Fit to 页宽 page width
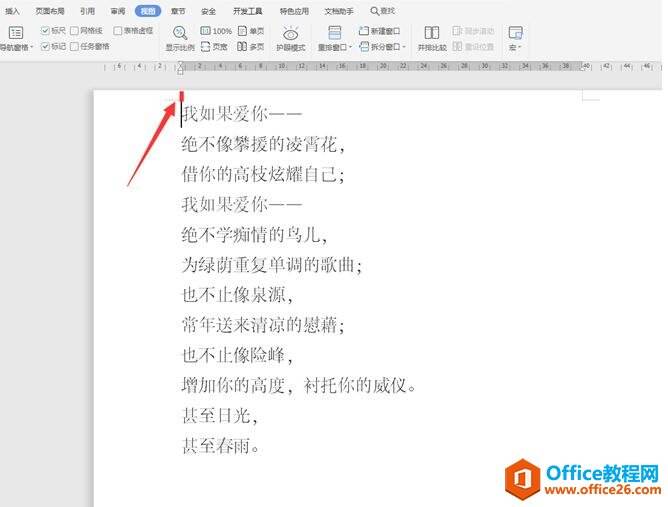 click(214, 46)
